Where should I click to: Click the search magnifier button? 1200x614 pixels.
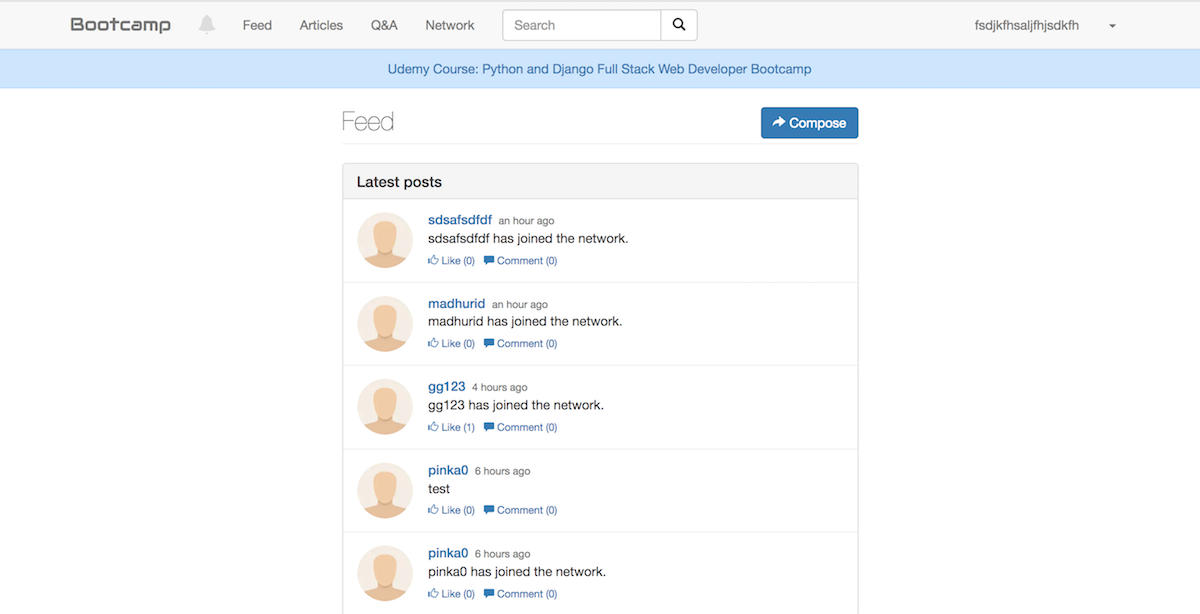coord(679,25)
